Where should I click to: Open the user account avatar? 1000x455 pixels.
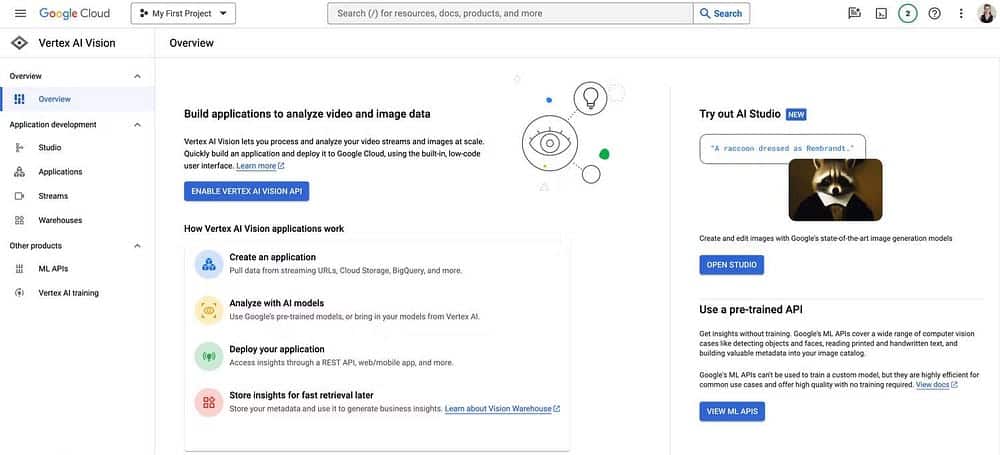point(986,13)
